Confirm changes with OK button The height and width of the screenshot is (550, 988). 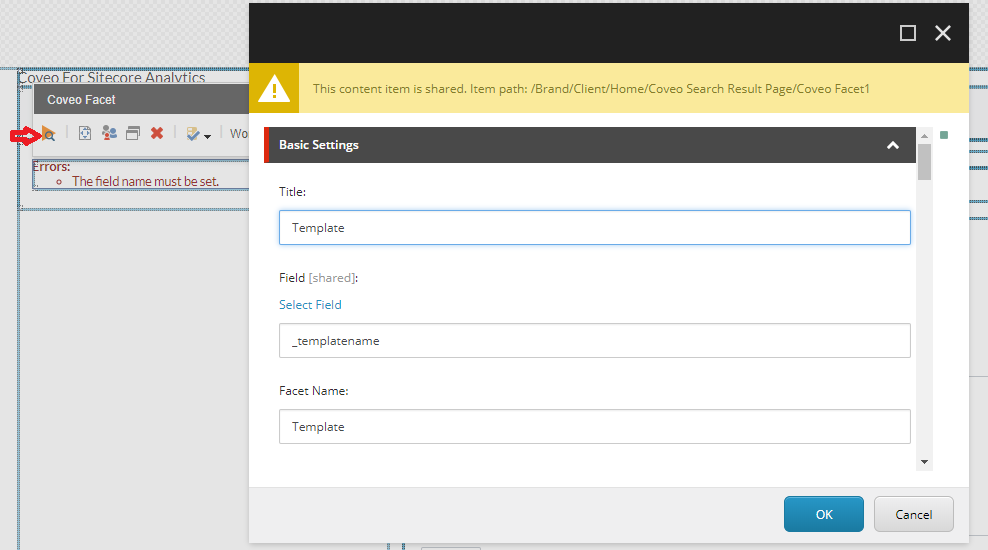(x=824, y=514)
